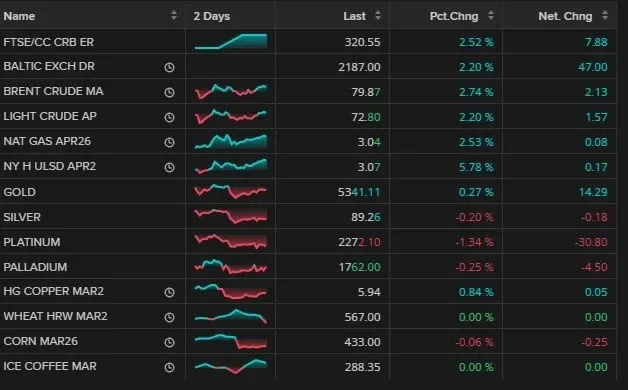The width and height of the screenshot is (628, 390).
Task: Click the clock icon next to HG COPPER MAR2
Action: tap(169, 292)
